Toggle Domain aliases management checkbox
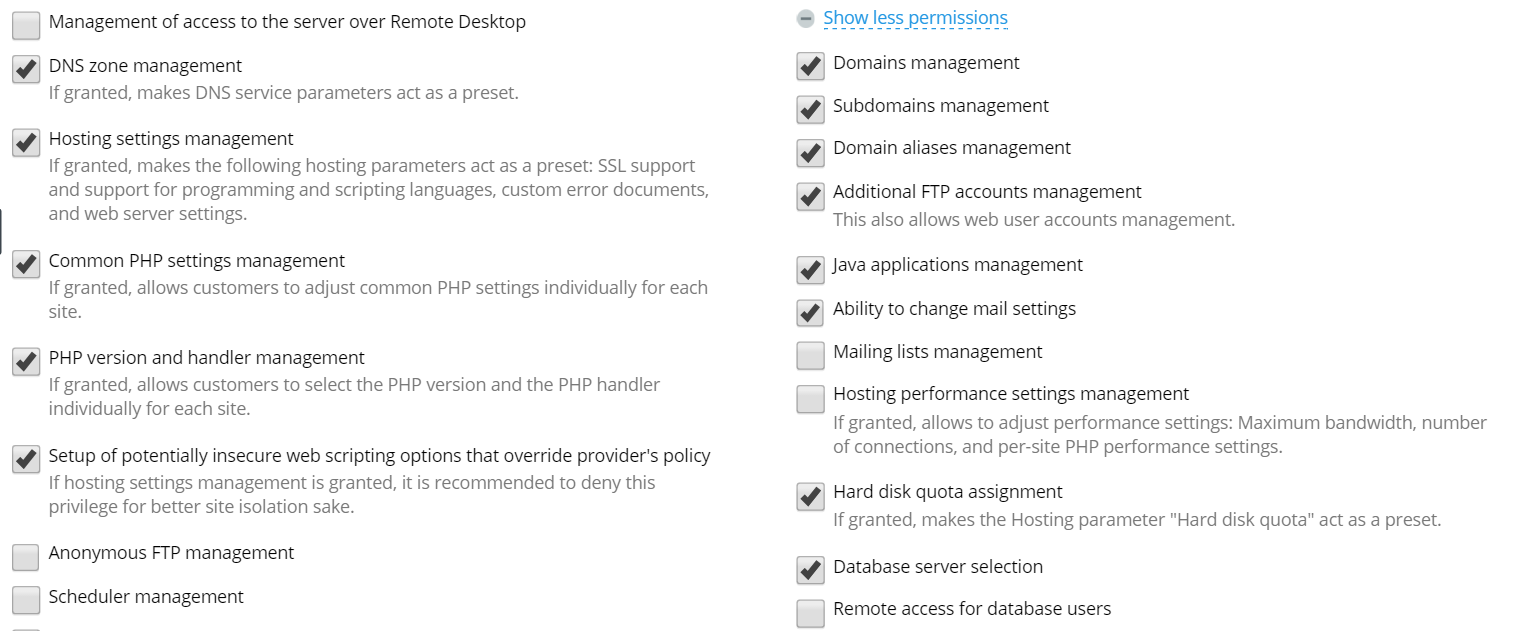The image size is (1517, 631). pyautogui.click(x=810, y=152)
